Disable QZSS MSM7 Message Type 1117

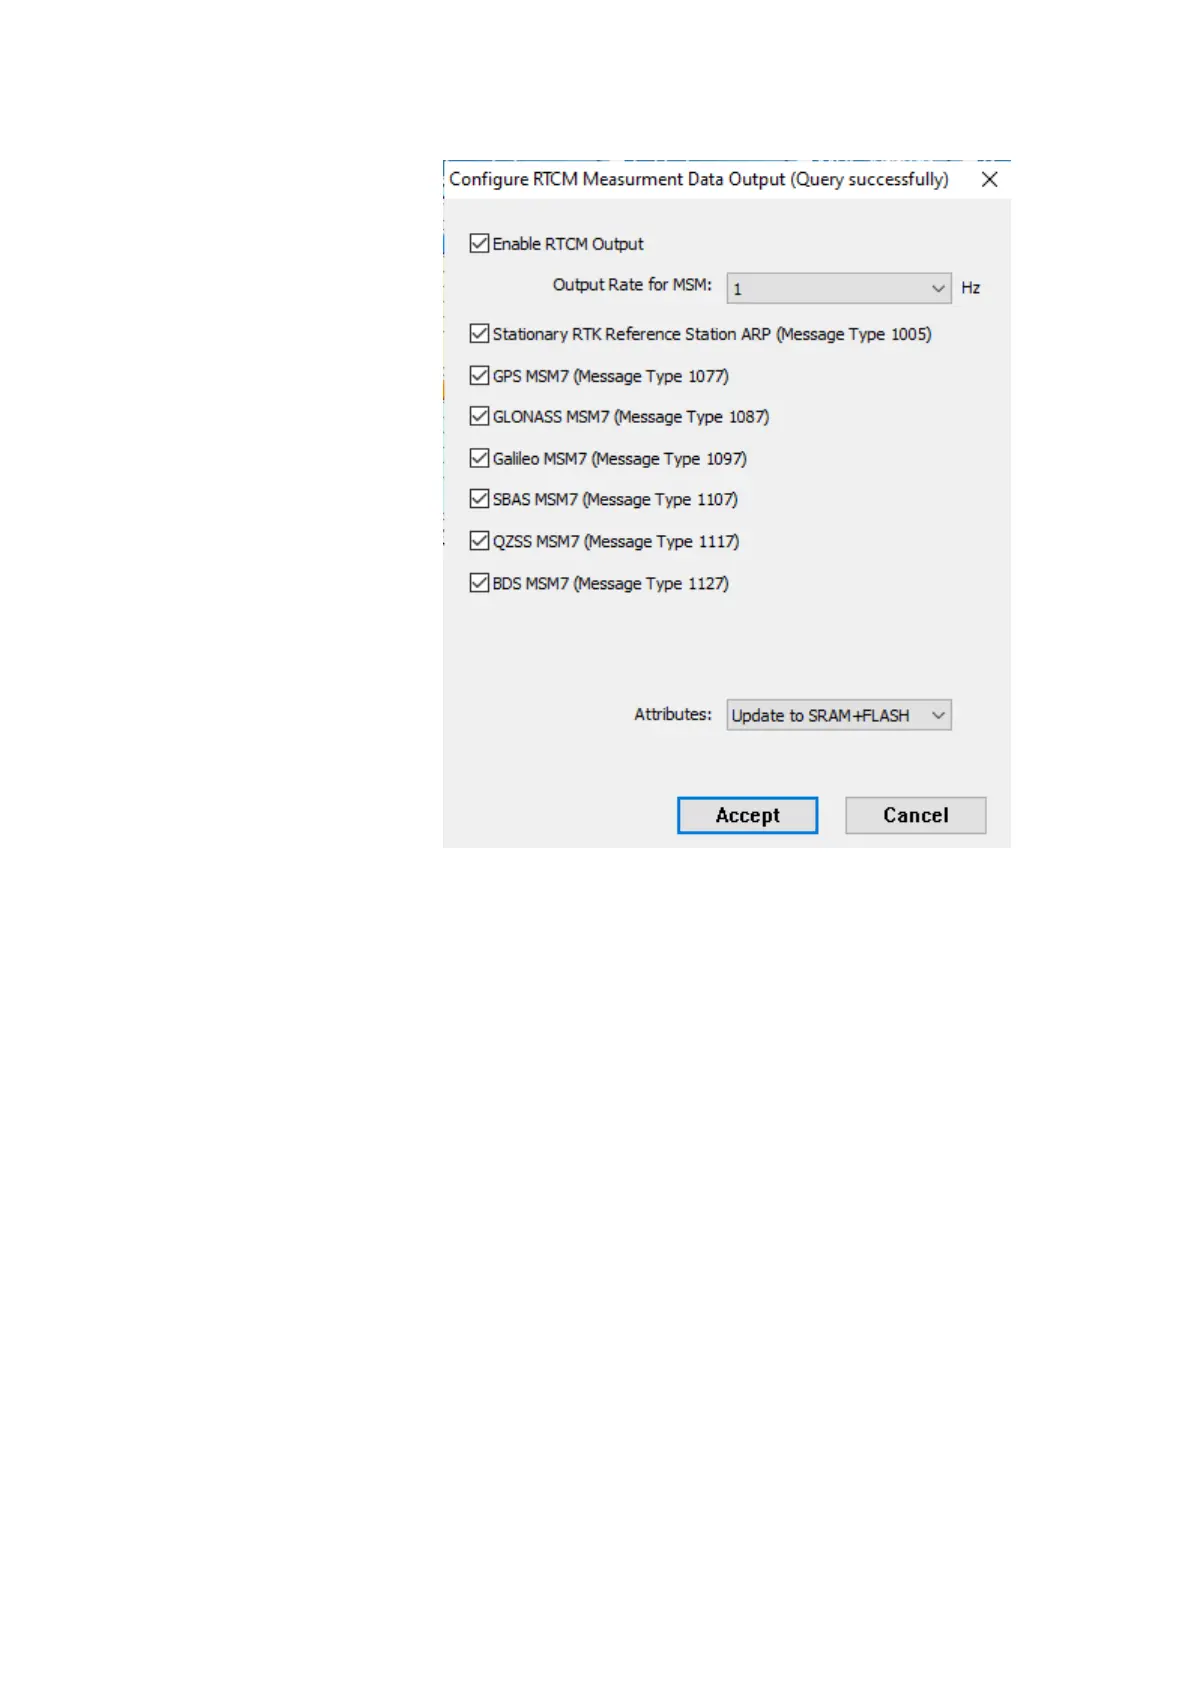click(479, 541)
